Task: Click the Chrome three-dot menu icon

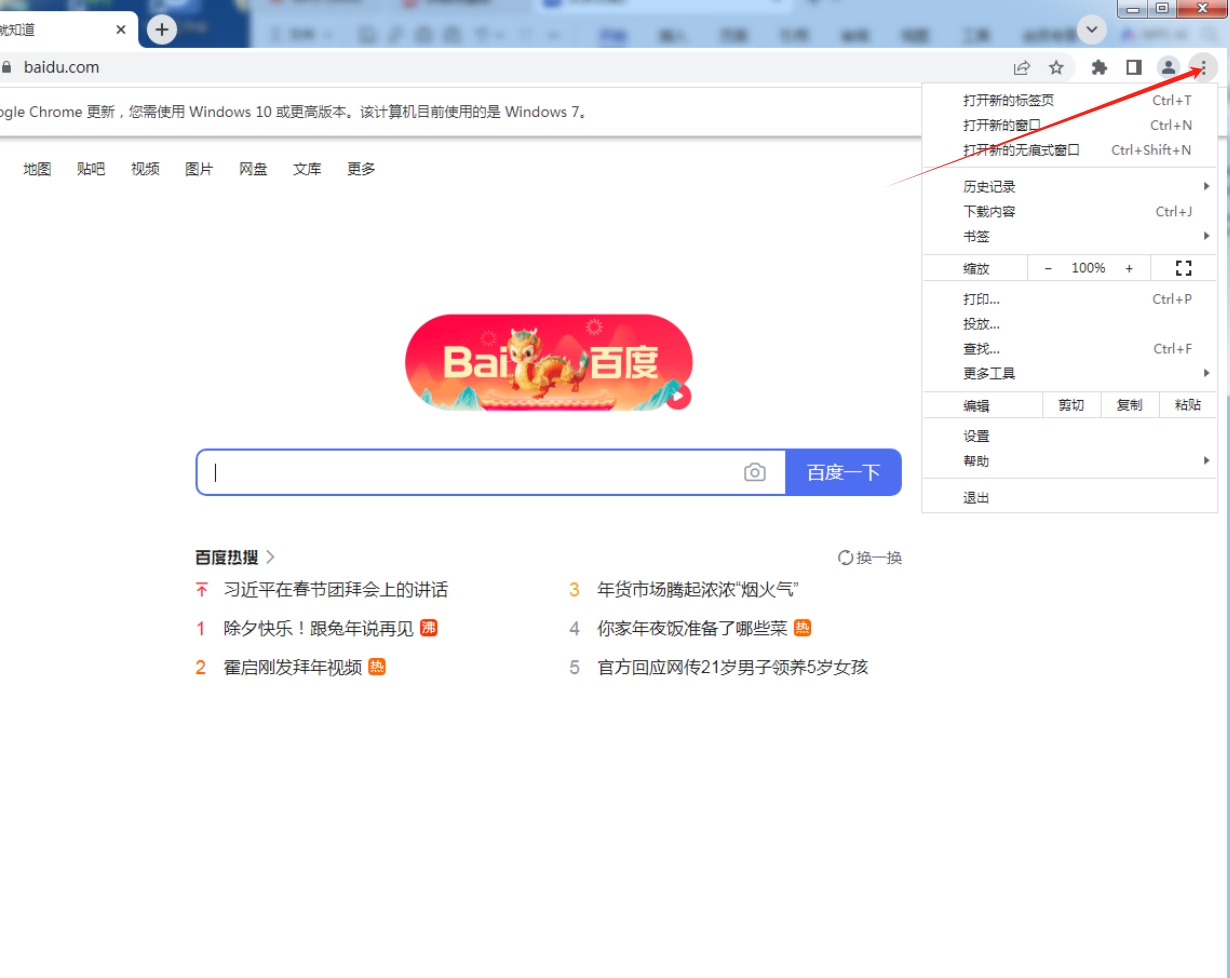Action: coord(1204,67)
